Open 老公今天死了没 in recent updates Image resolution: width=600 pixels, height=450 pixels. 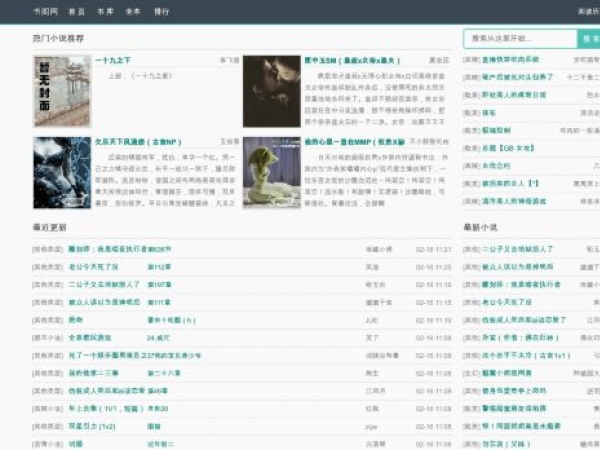[93, 267]
